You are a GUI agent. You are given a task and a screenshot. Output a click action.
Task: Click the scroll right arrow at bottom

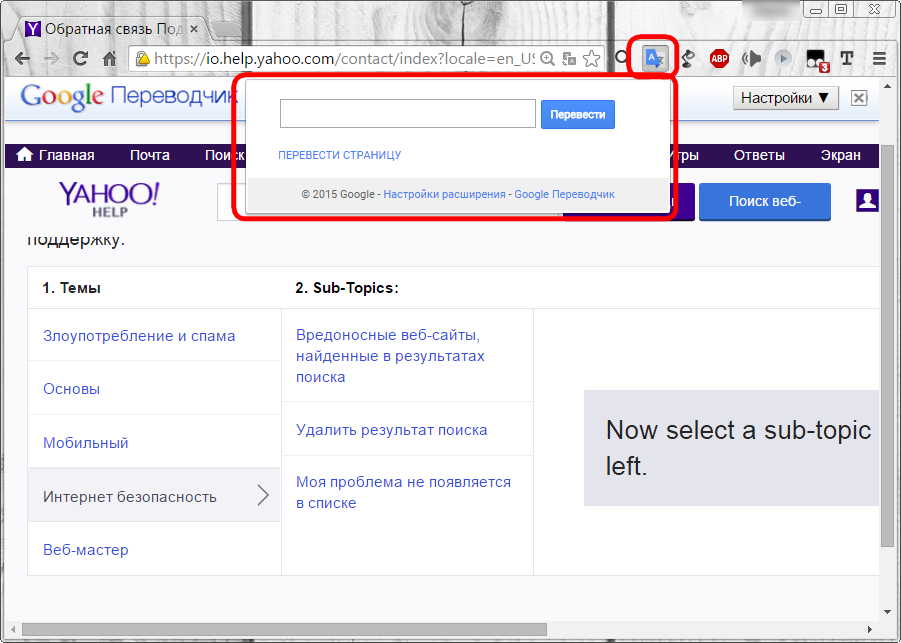[870, 630]
